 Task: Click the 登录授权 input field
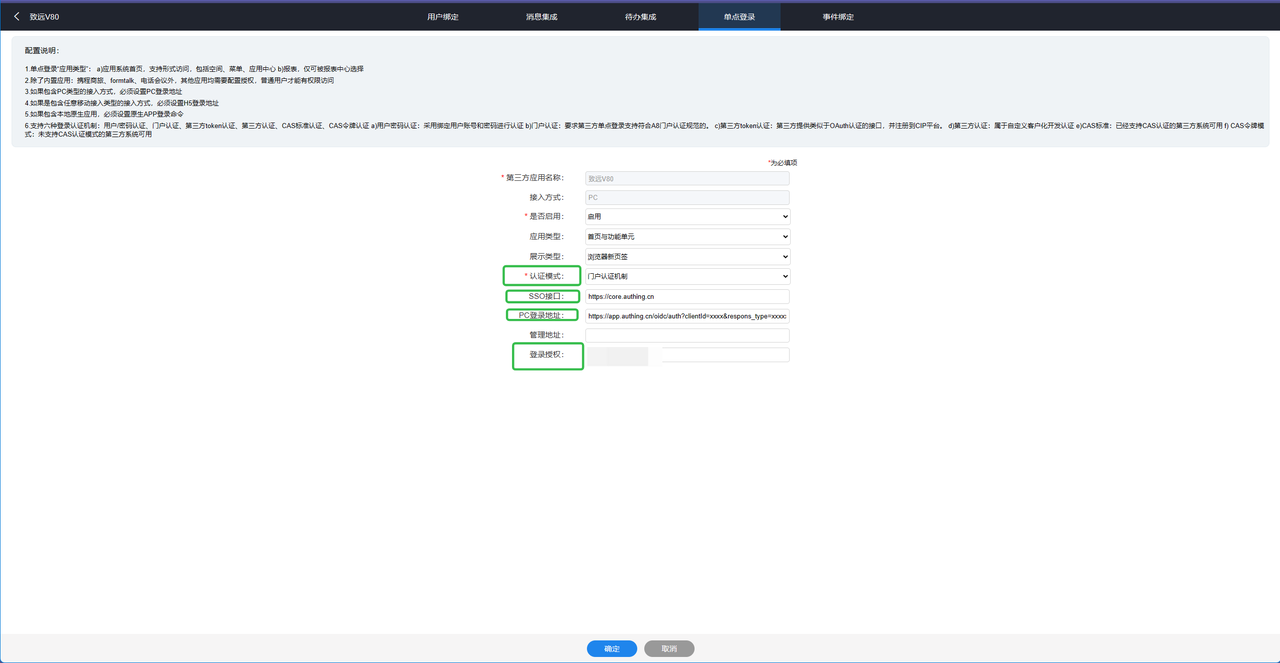point(725,355)
